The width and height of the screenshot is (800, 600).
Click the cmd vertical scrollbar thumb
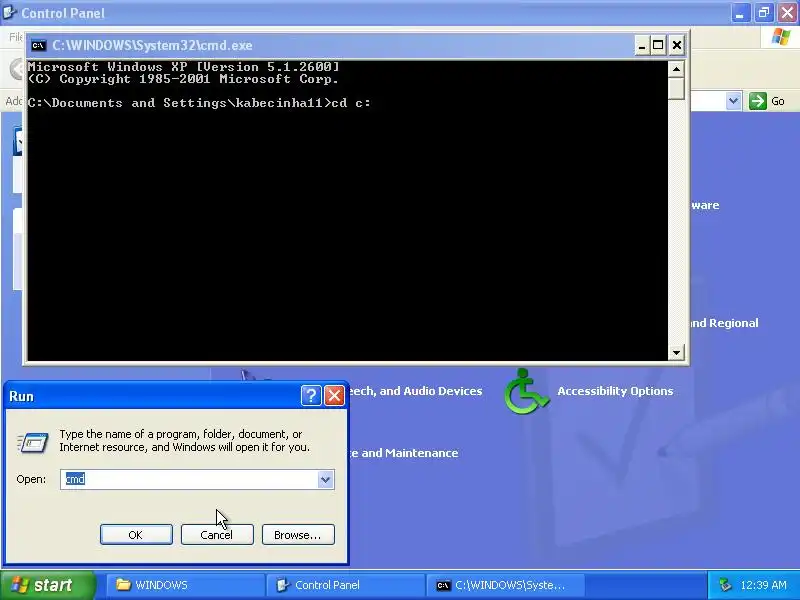[677, 88]
